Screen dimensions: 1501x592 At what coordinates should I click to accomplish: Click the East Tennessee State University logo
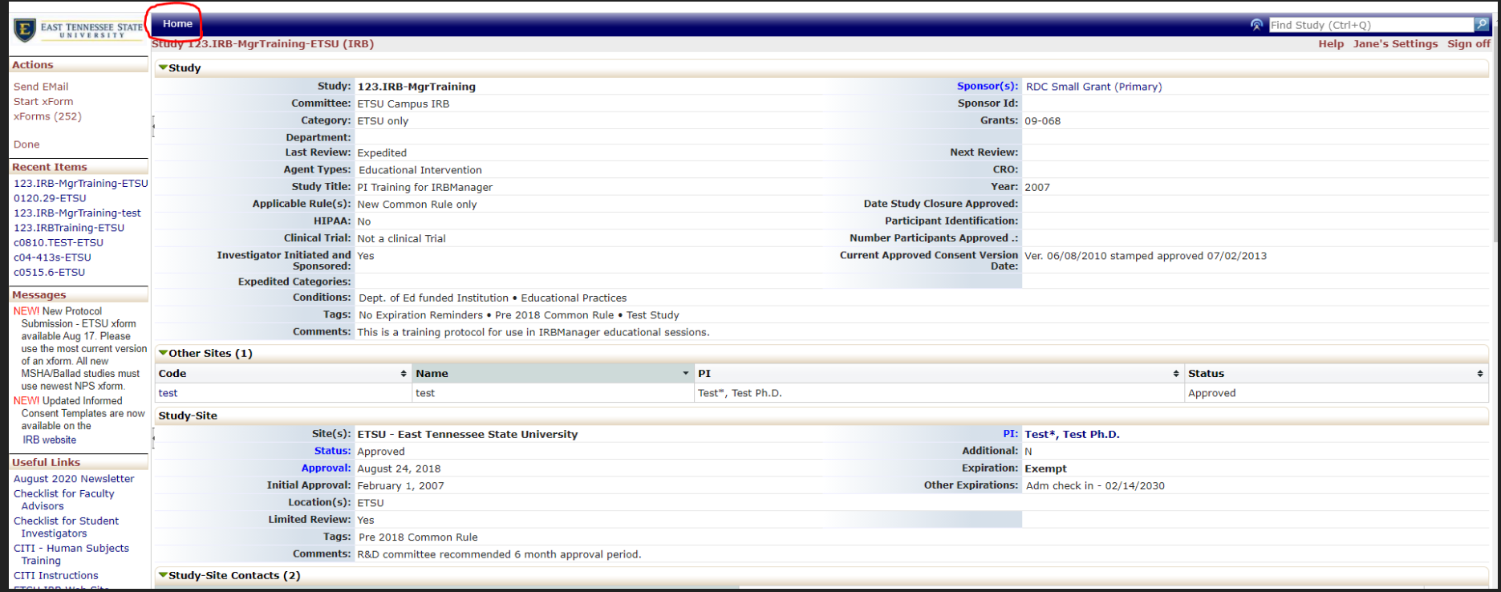point(79,30)
